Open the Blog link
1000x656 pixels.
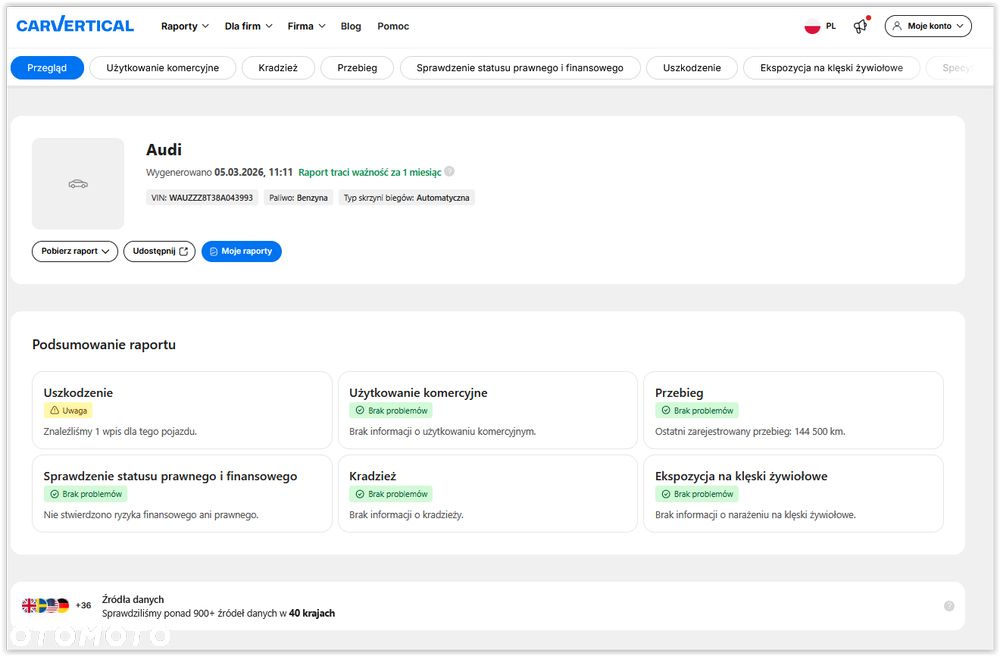coord(351,26)
